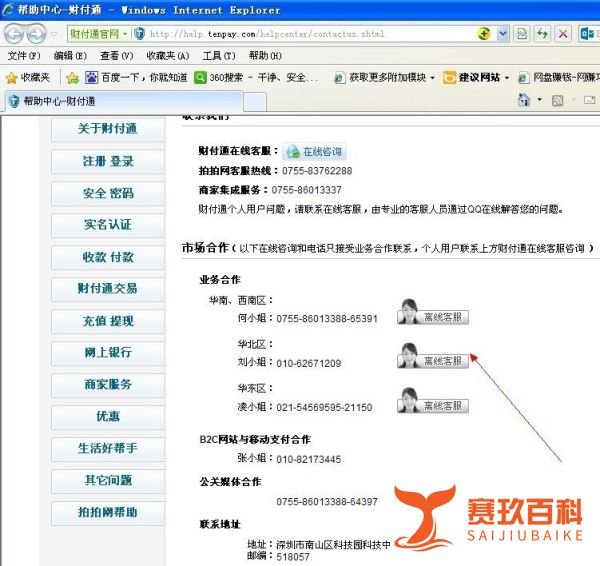Open the recent pages dropdown arrow
600x566 pixels.
54,34
